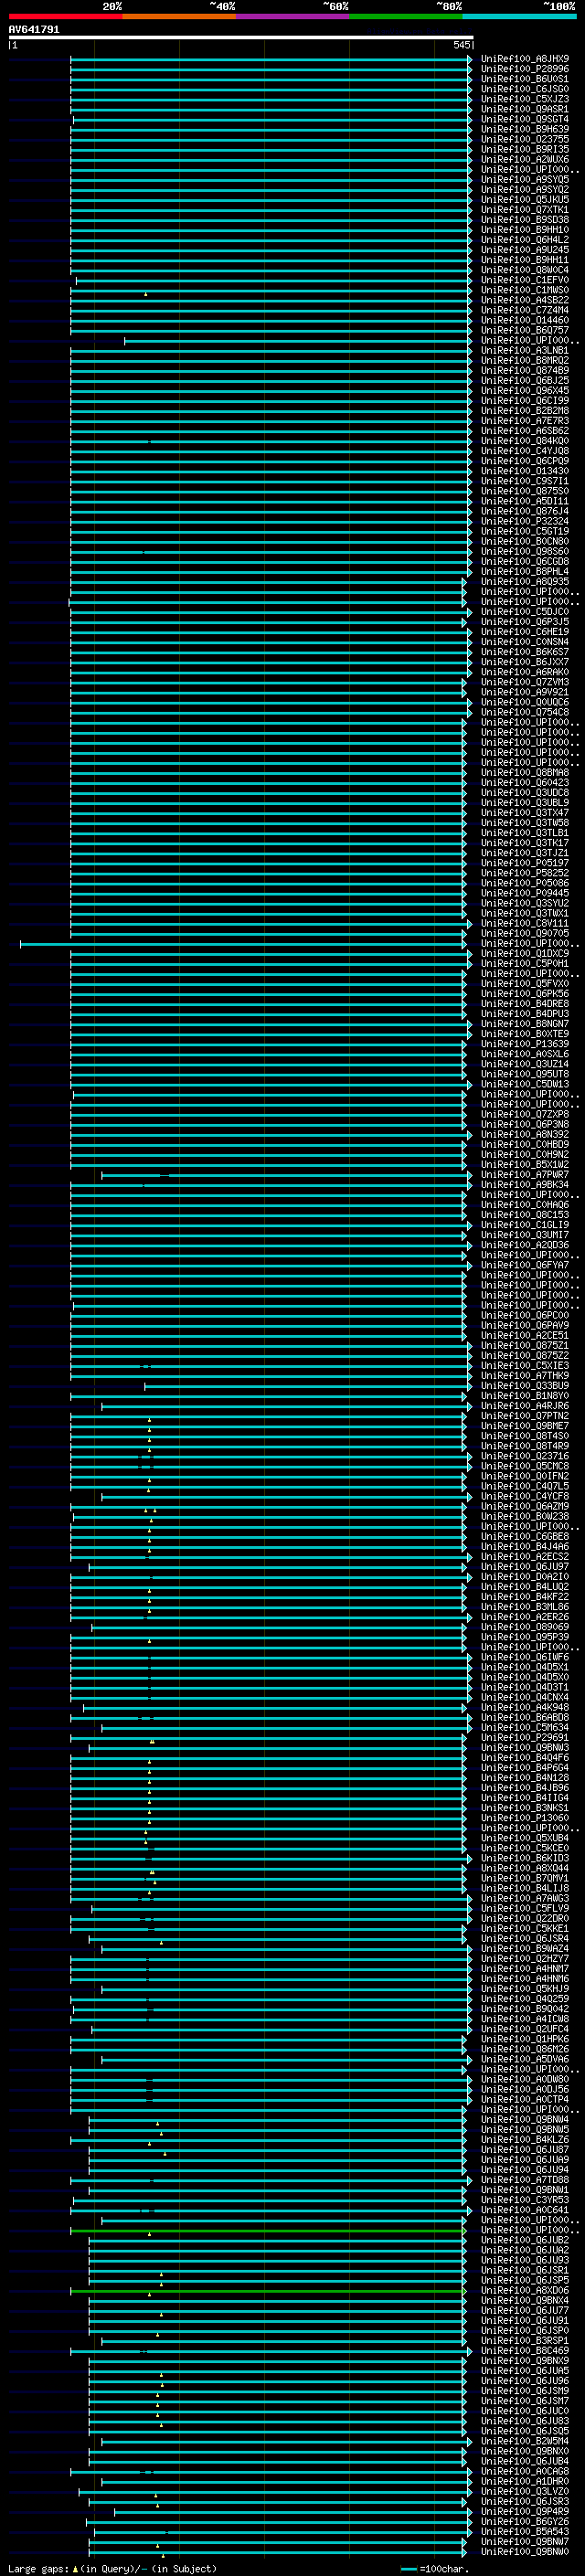Select the UniRef100_B4KLZ6 label
585x2576 pixels.
click(x=524, y=2140)
